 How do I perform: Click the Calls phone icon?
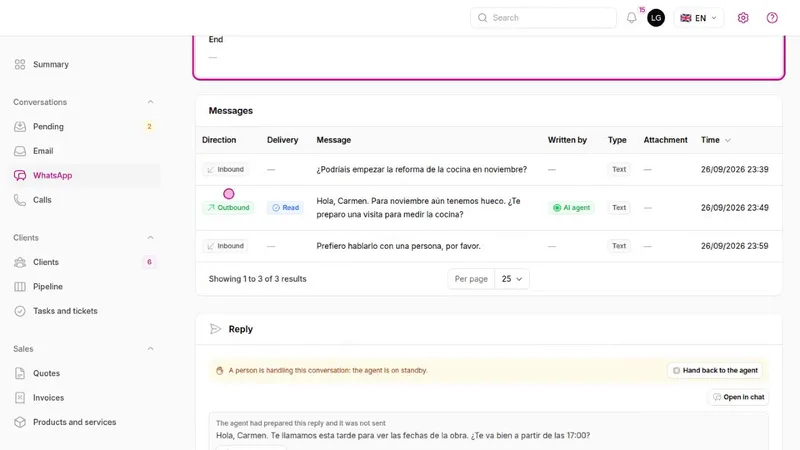click(20, 200)
